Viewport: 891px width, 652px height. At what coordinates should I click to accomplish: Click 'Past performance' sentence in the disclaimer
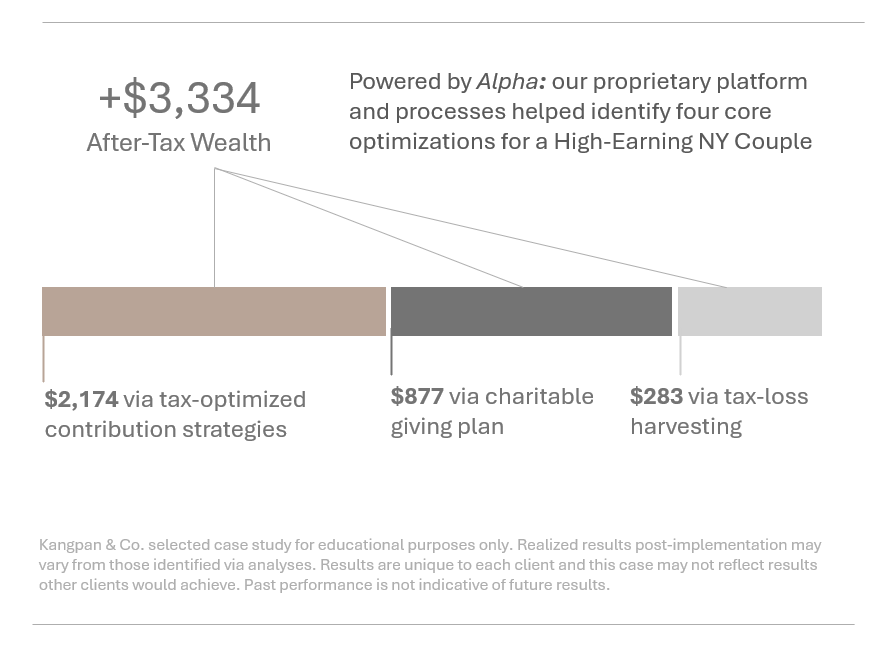(x=426, y=584)
